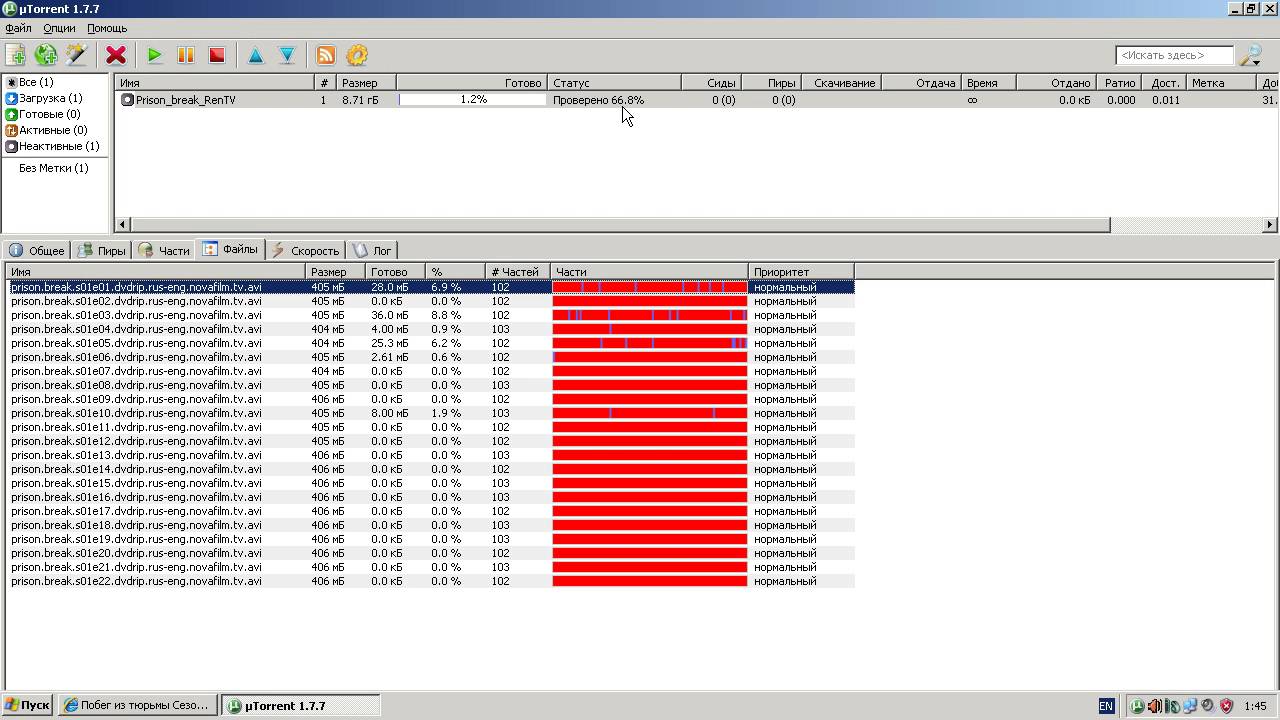This screenshot has width=1280, height=720.
Task: Move torrent up the queue with blue up arrow
Action: (x=255, y=55)
